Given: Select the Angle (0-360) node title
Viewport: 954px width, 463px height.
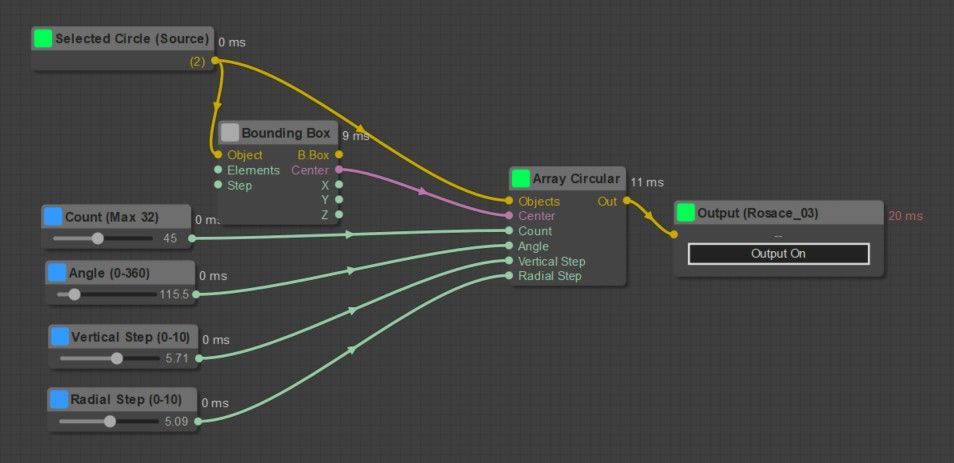Looking at the screenshot, I should [110, 273].
